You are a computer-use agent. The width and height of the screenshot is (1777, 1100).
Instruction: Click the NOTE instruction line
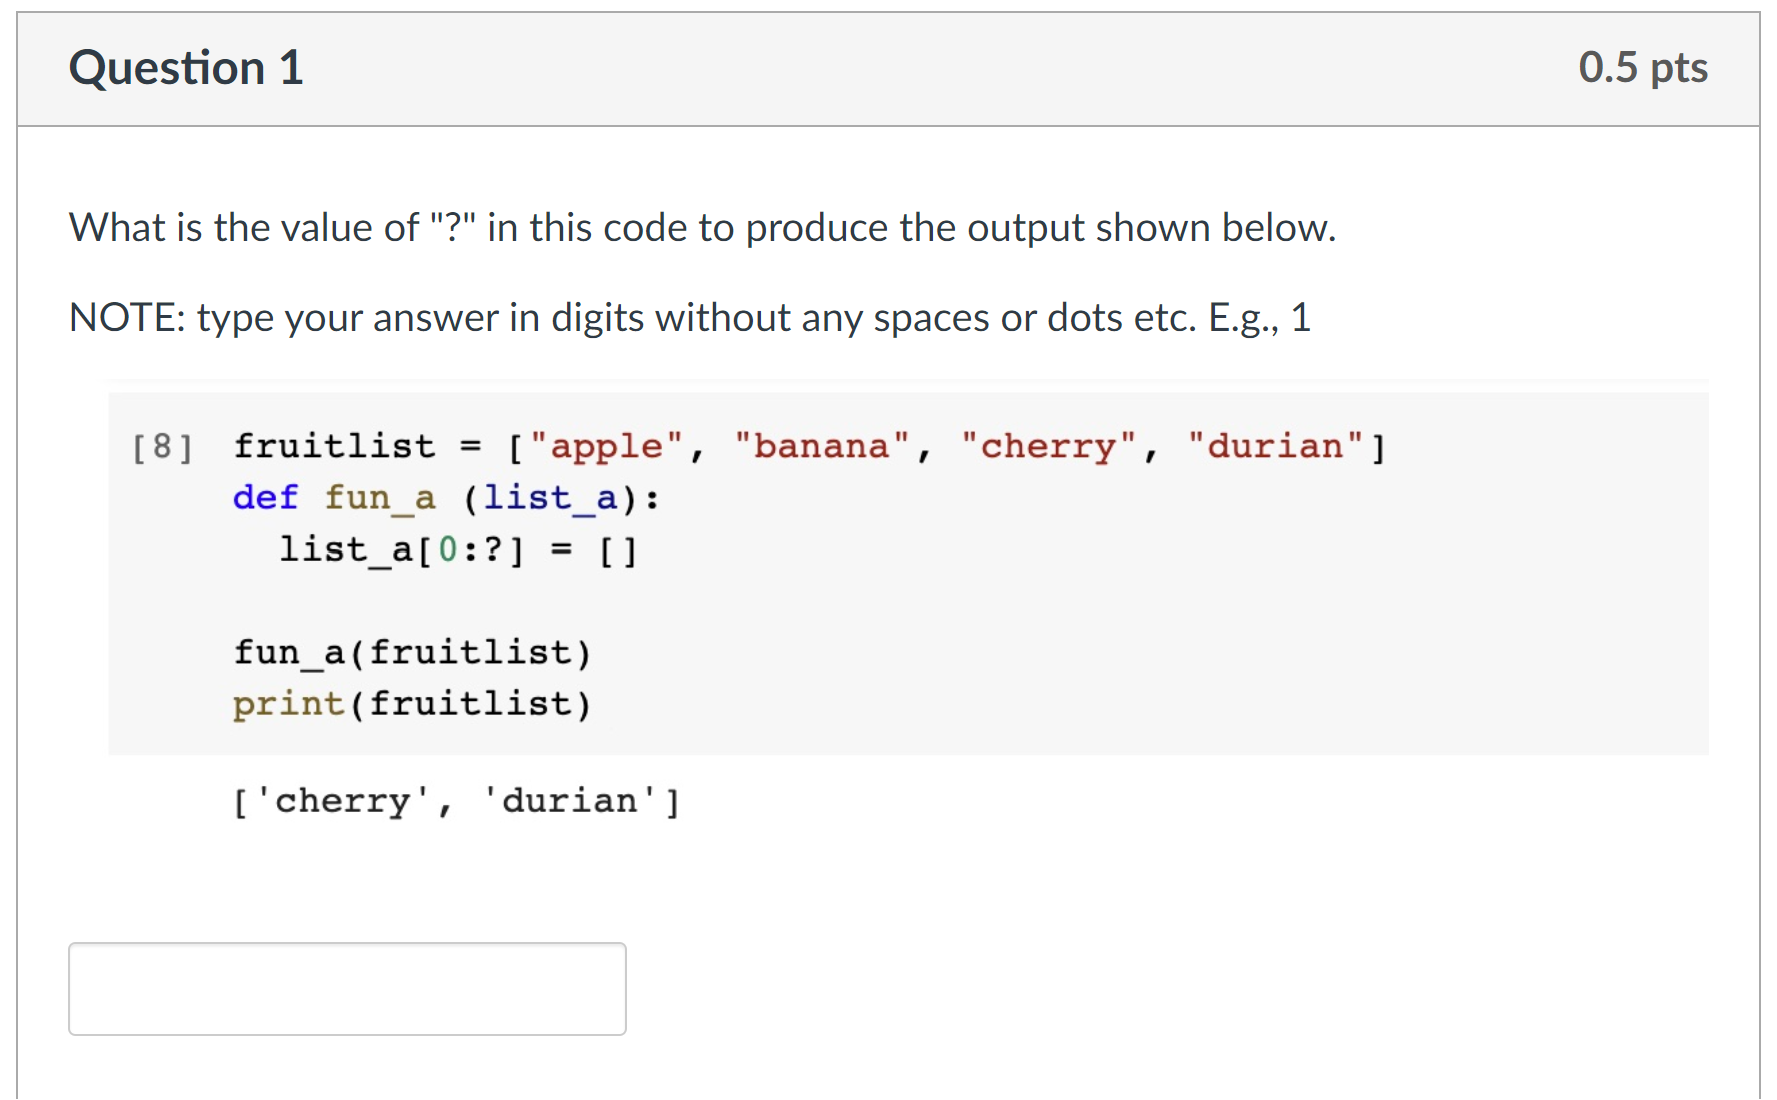point(689,318)
